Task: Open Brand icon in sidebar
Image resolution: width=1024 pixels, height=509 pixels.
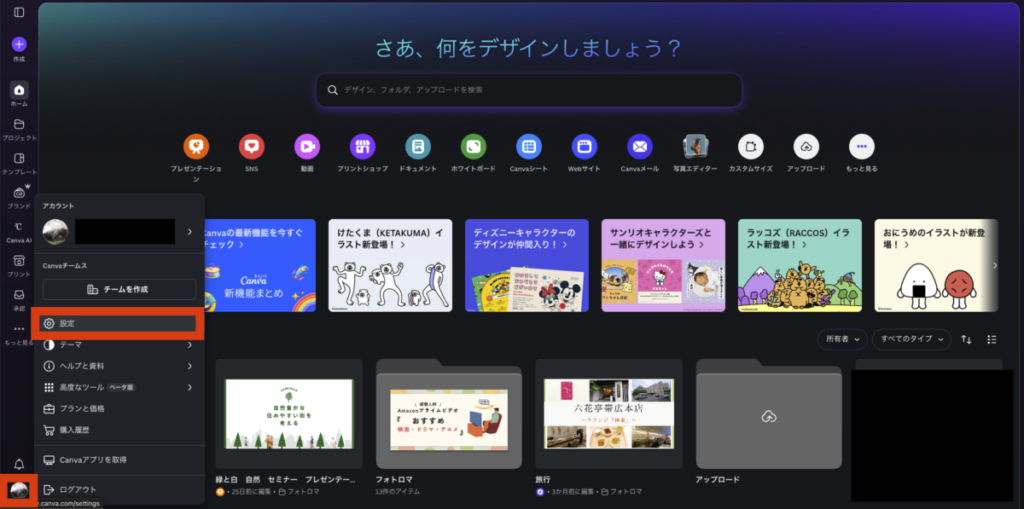Action: [x=19, y=193]
